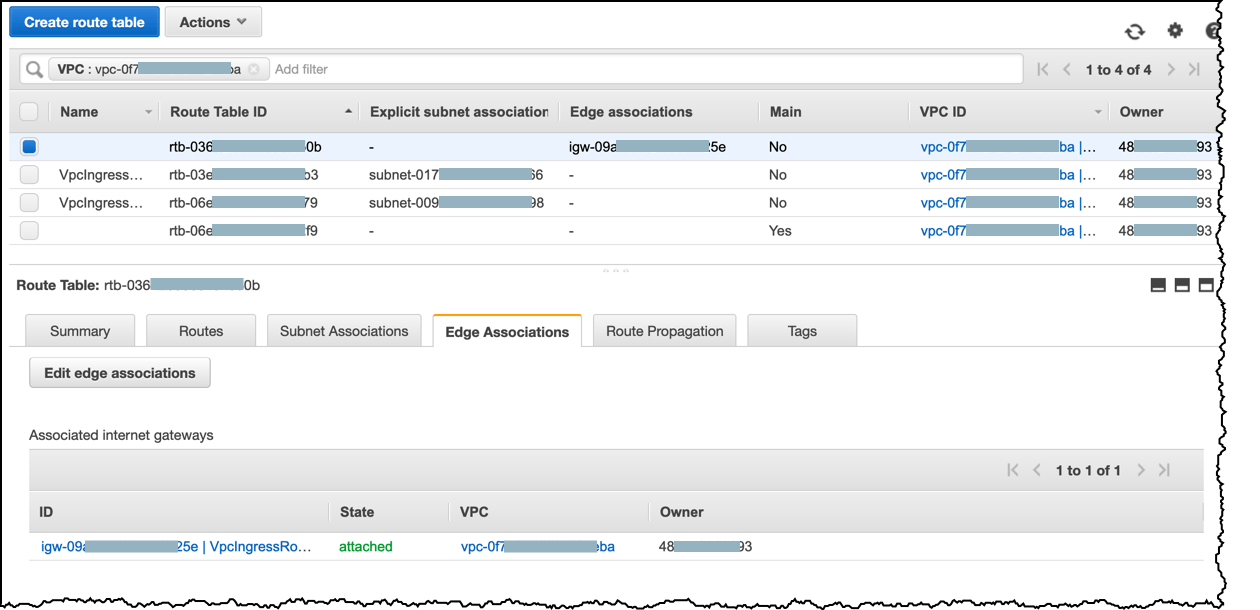Switch to the Routes tab
Screen dimensions: 1260x610
200,330
